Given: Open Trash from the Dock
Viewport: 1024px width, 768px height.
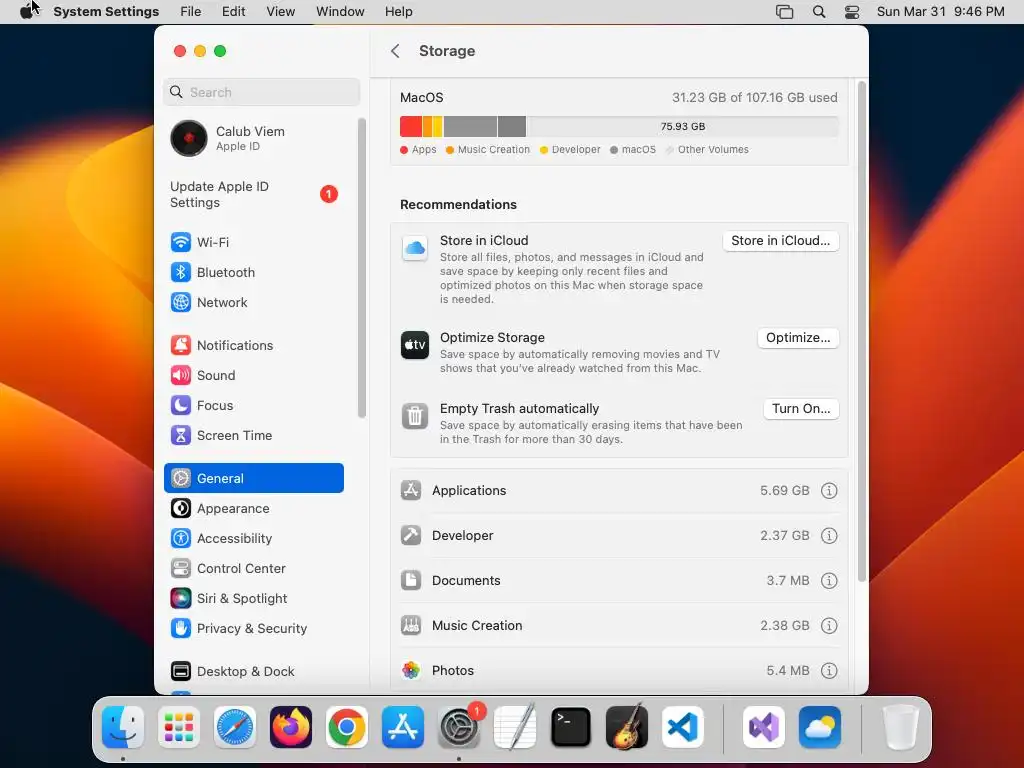Looking at the screenshot, I should tap(901, 727).
